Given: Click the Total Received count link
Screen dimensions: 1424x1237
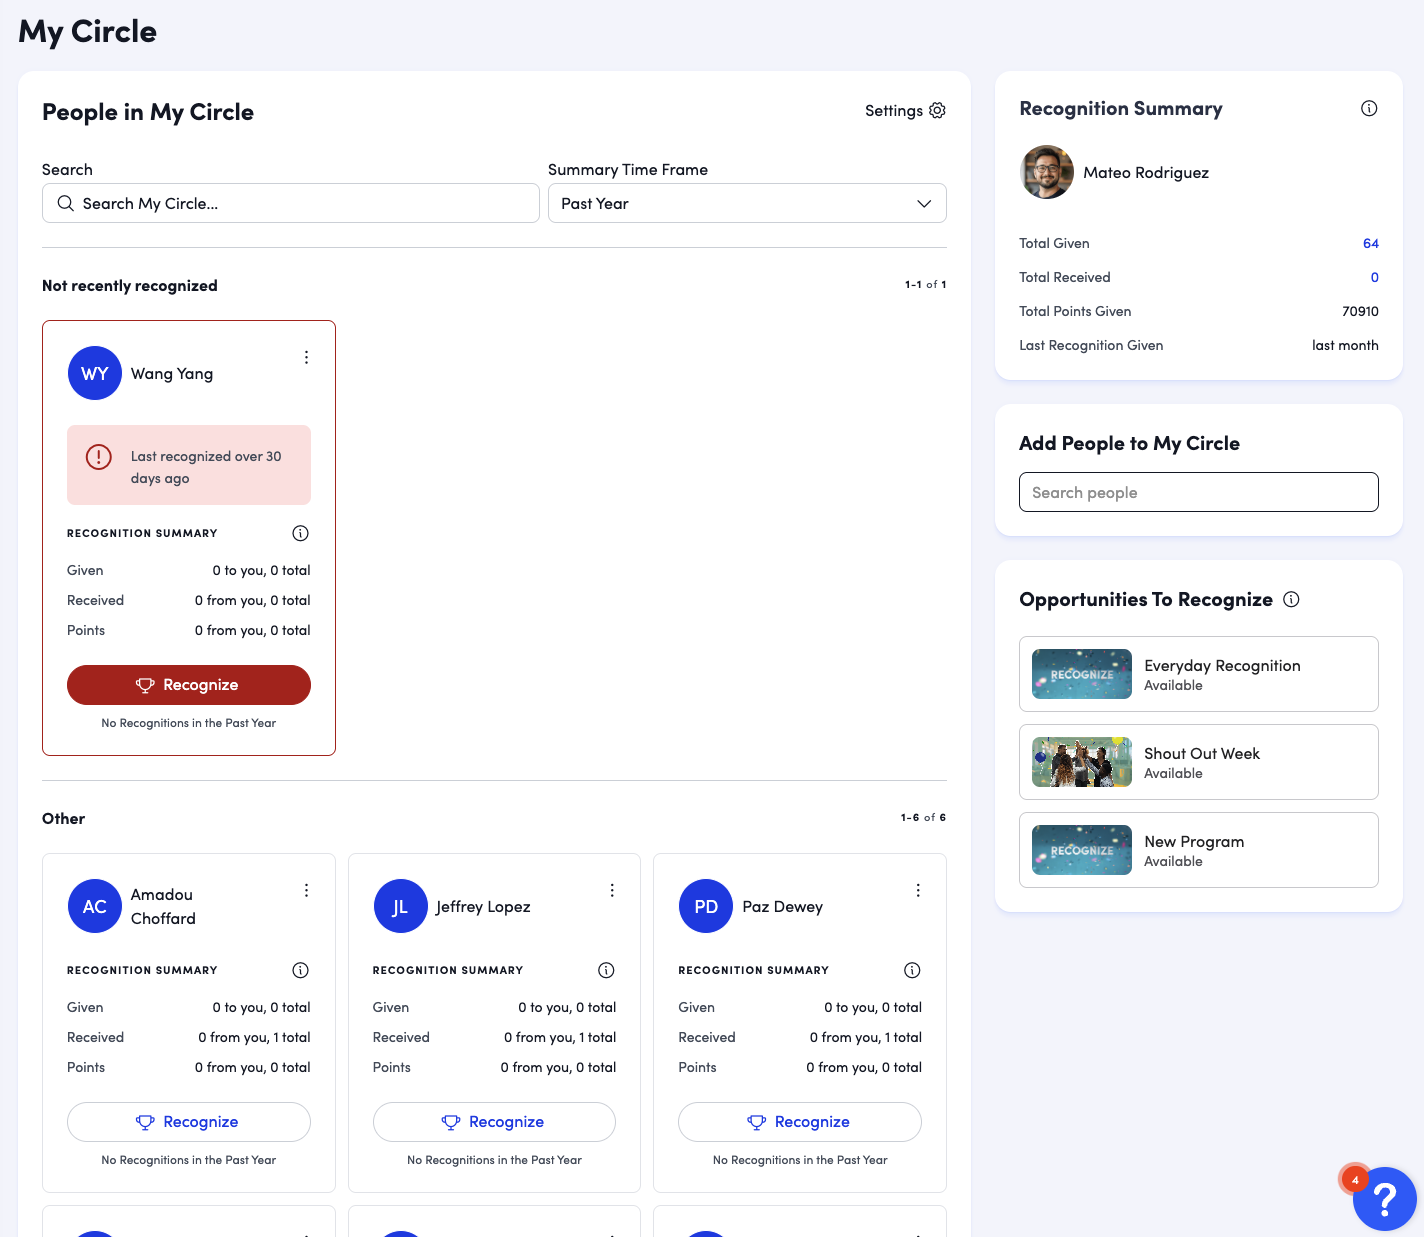Looking at the screenshot, I should [1374, 278].
